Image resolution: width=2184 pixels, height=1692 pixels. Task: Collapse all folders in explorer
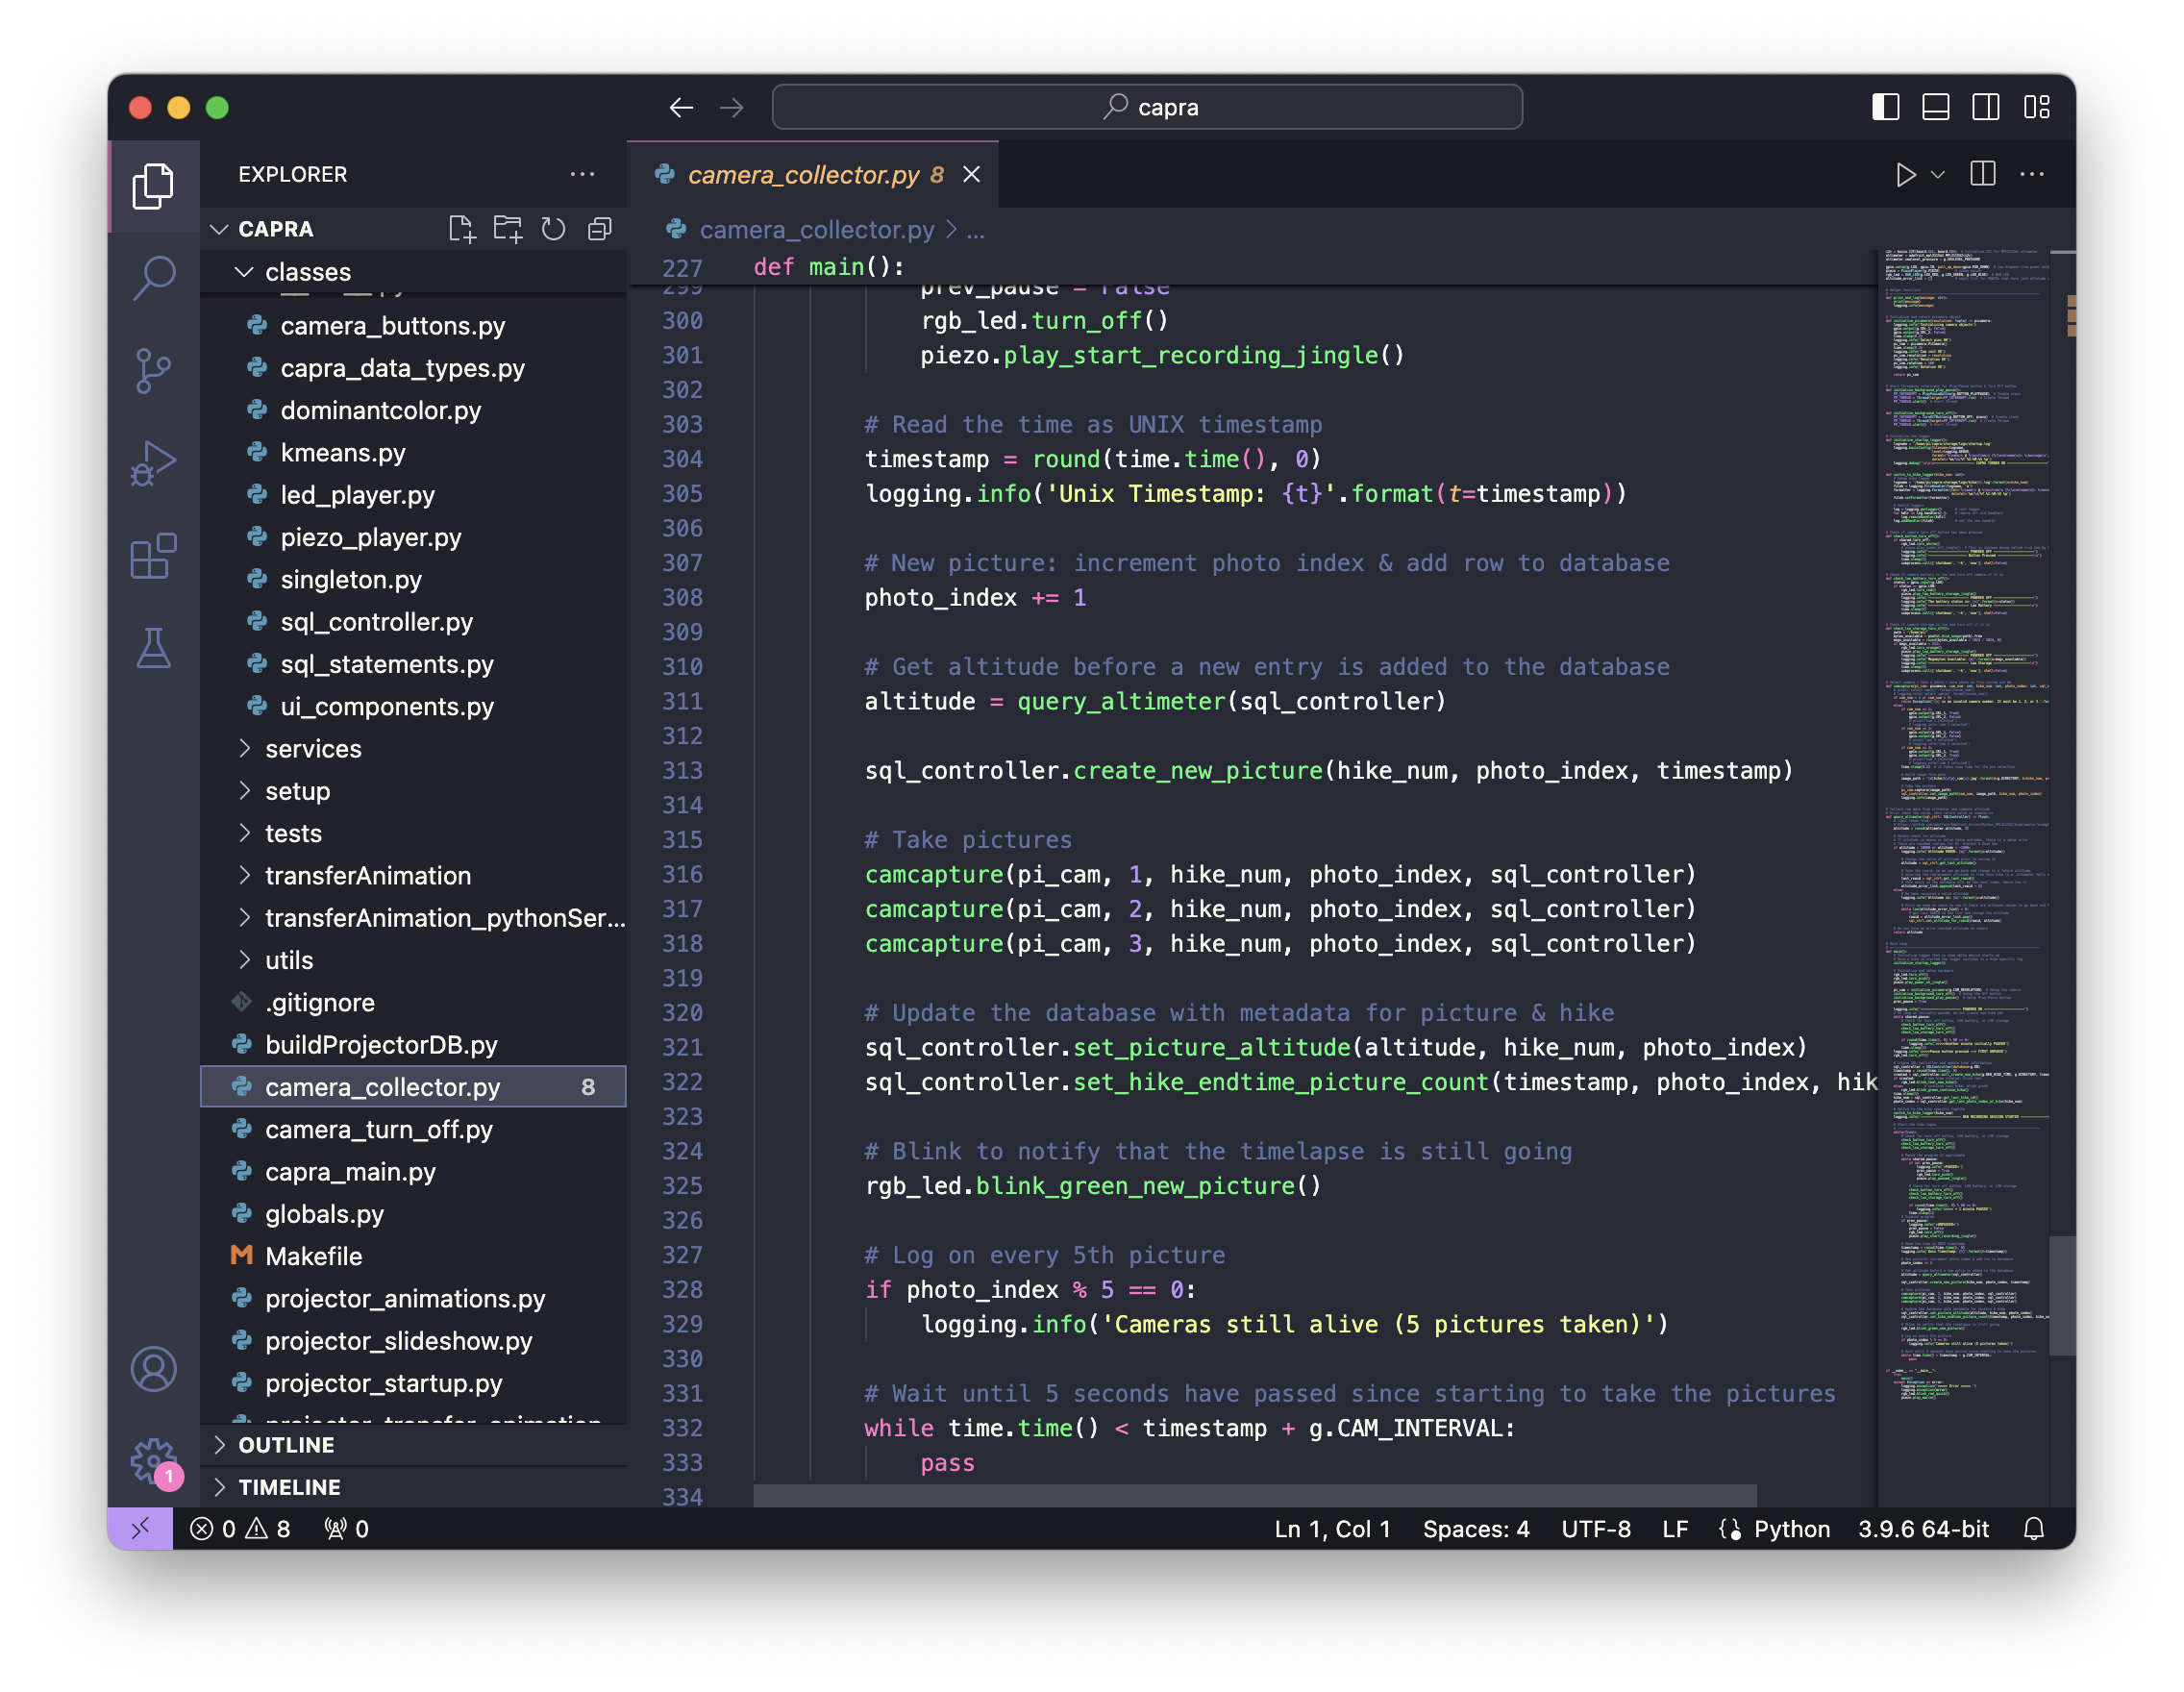599,229
